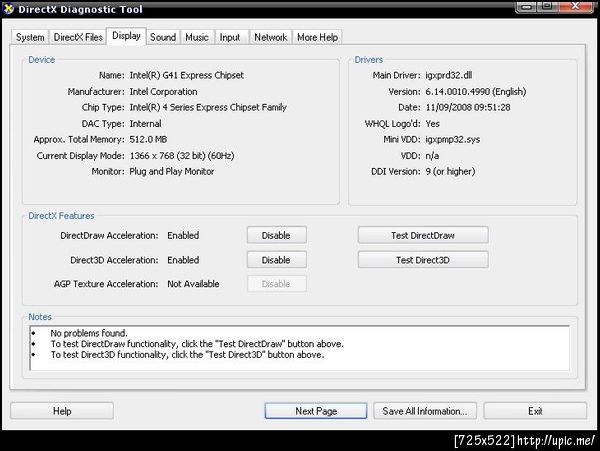The width and height of the screenshot is (600, 451).
Task: Click 'Intel(R) 4 Series Express Chipset Family'
Action: (208, 107)
